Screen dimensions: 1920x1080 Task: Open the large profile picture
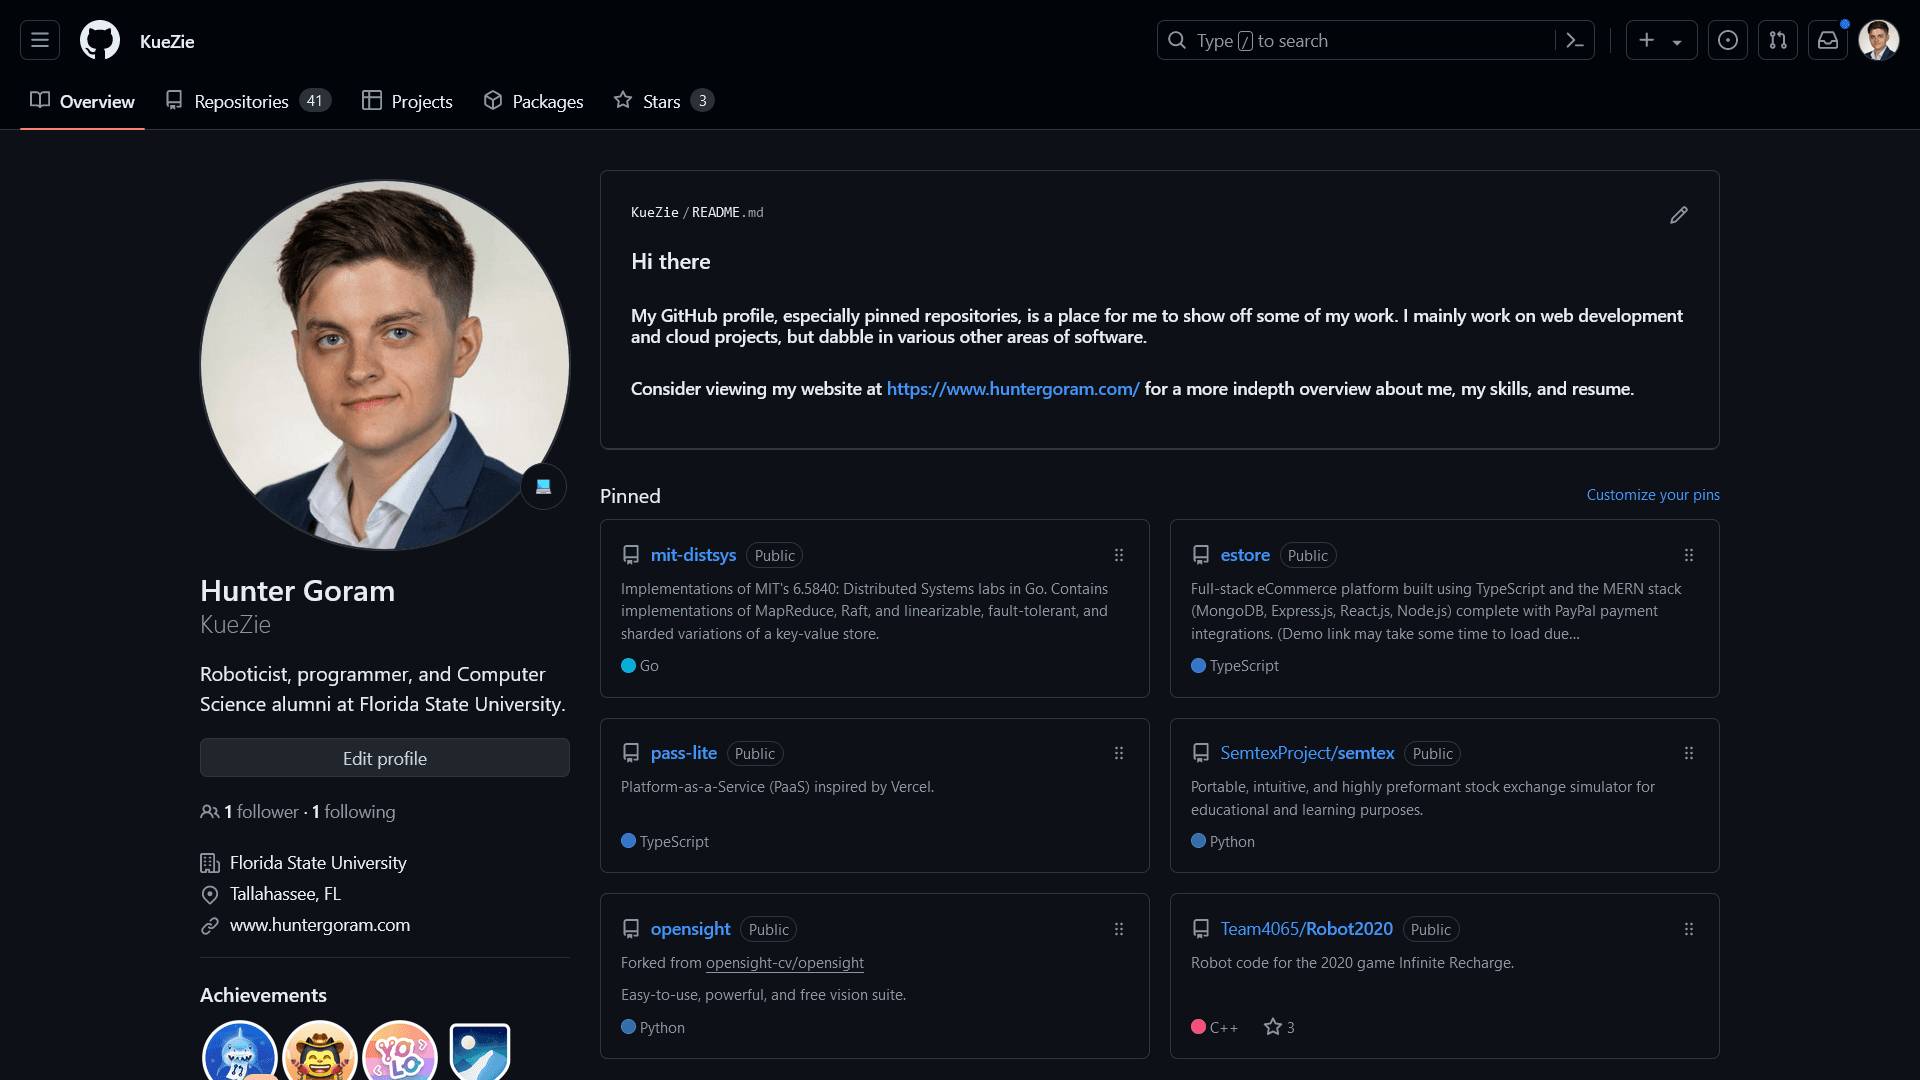pyautogui.click(x=385, y=365)
